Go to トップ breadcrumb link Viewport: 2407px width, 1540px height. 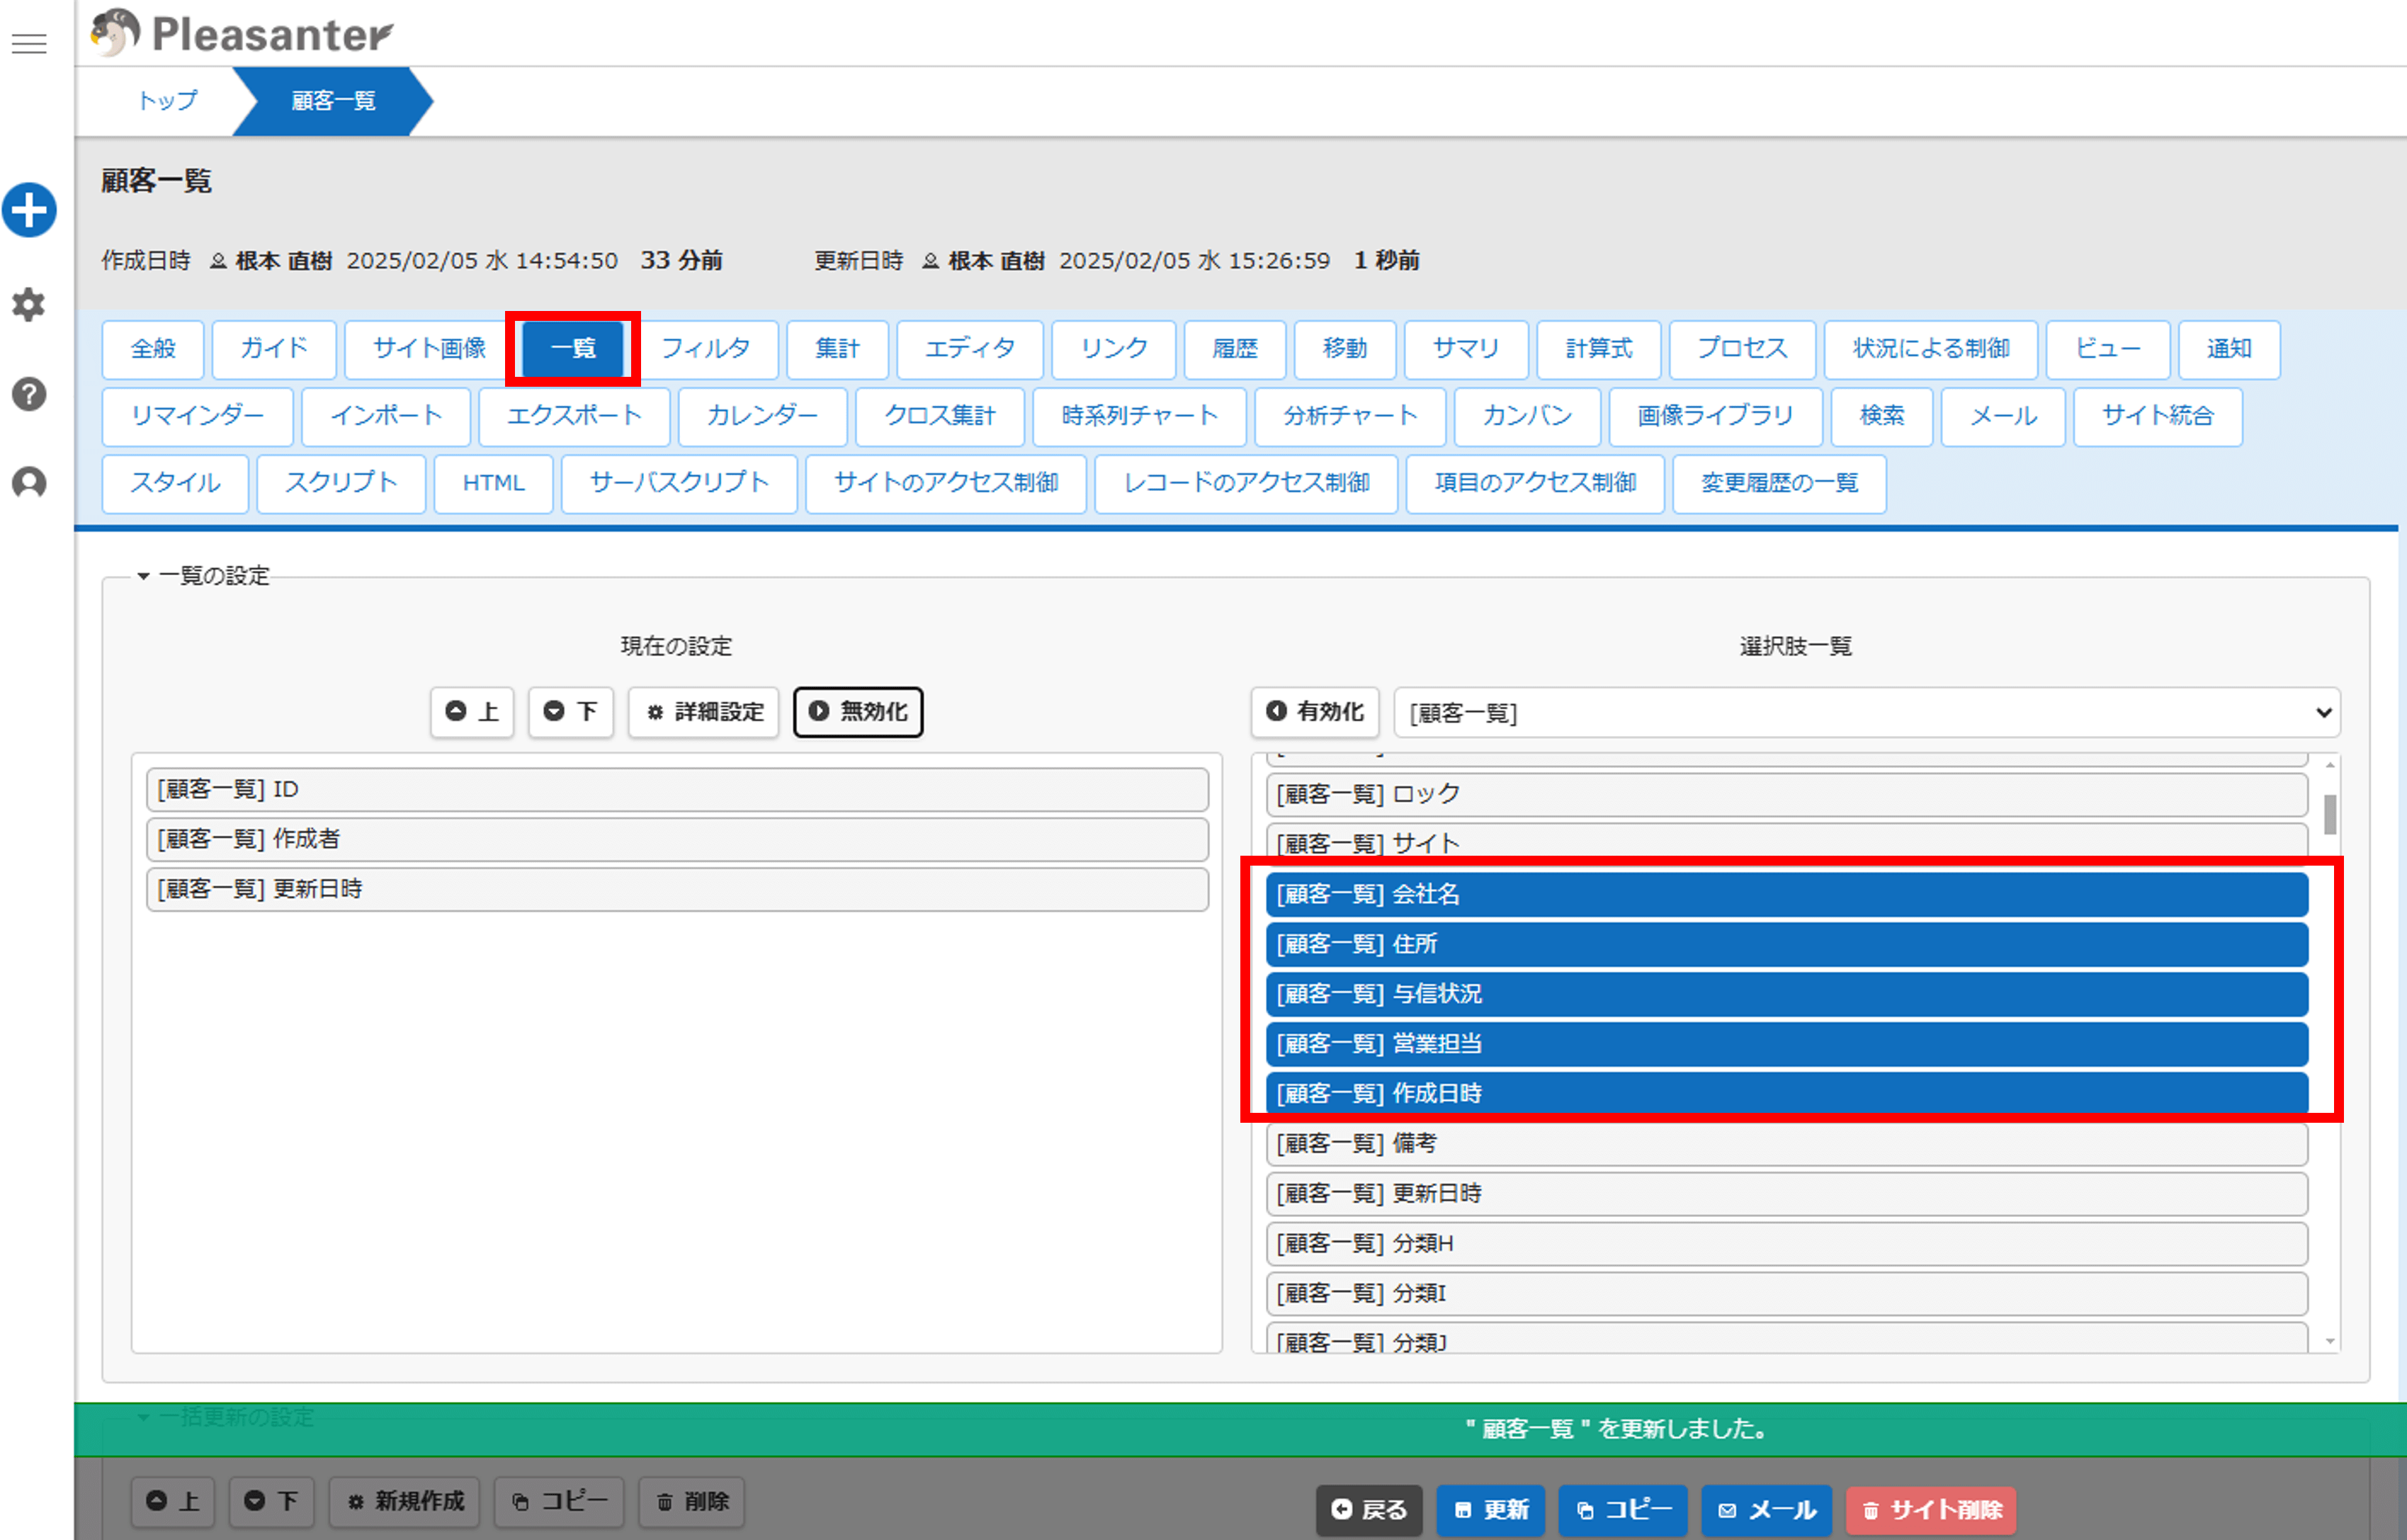pyautogui.click(x=167, y=101)
